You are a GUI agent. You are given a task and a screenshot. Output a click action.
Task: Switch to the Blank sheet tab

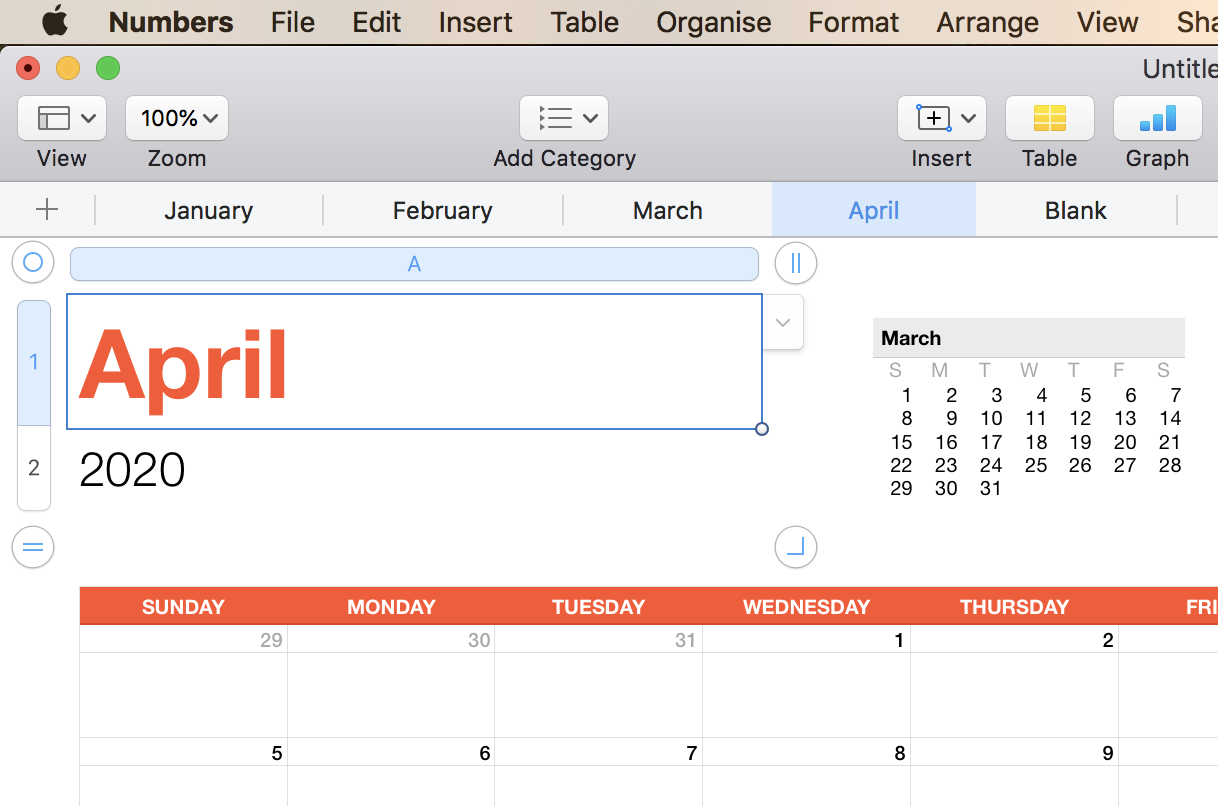1075,210
